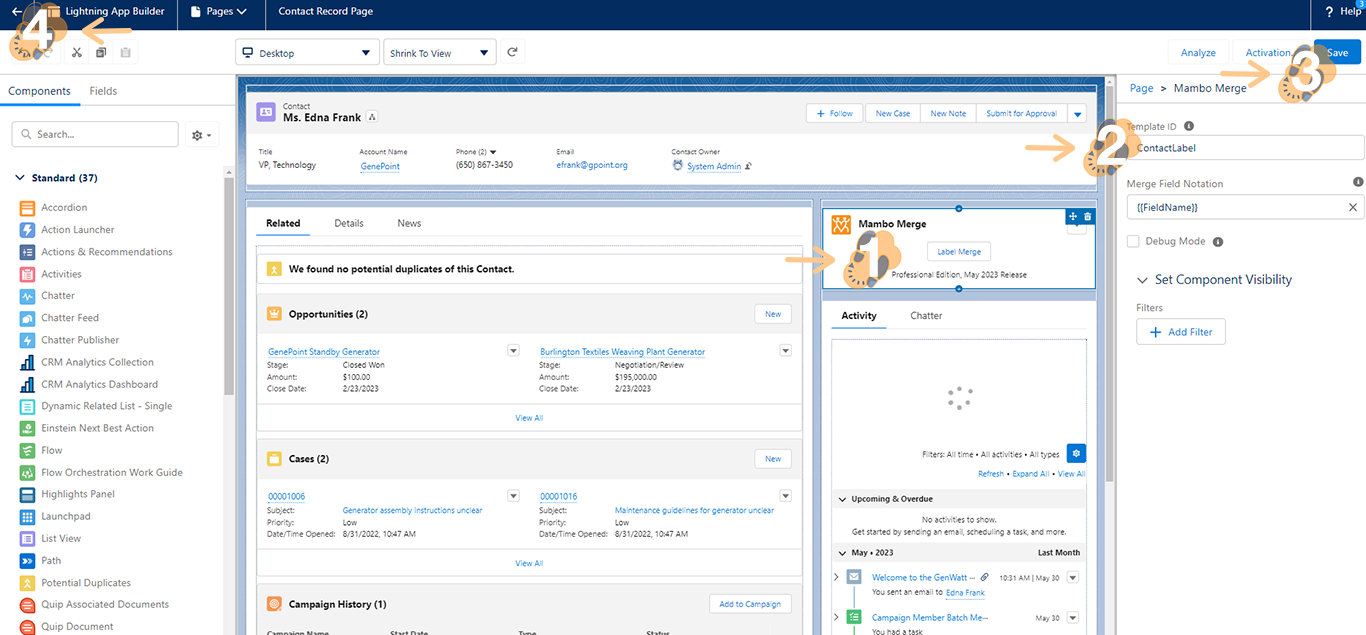Click the Chatter Feed component icon
The height and width of the screenshot is (635, 1366).
click(27, 318)
